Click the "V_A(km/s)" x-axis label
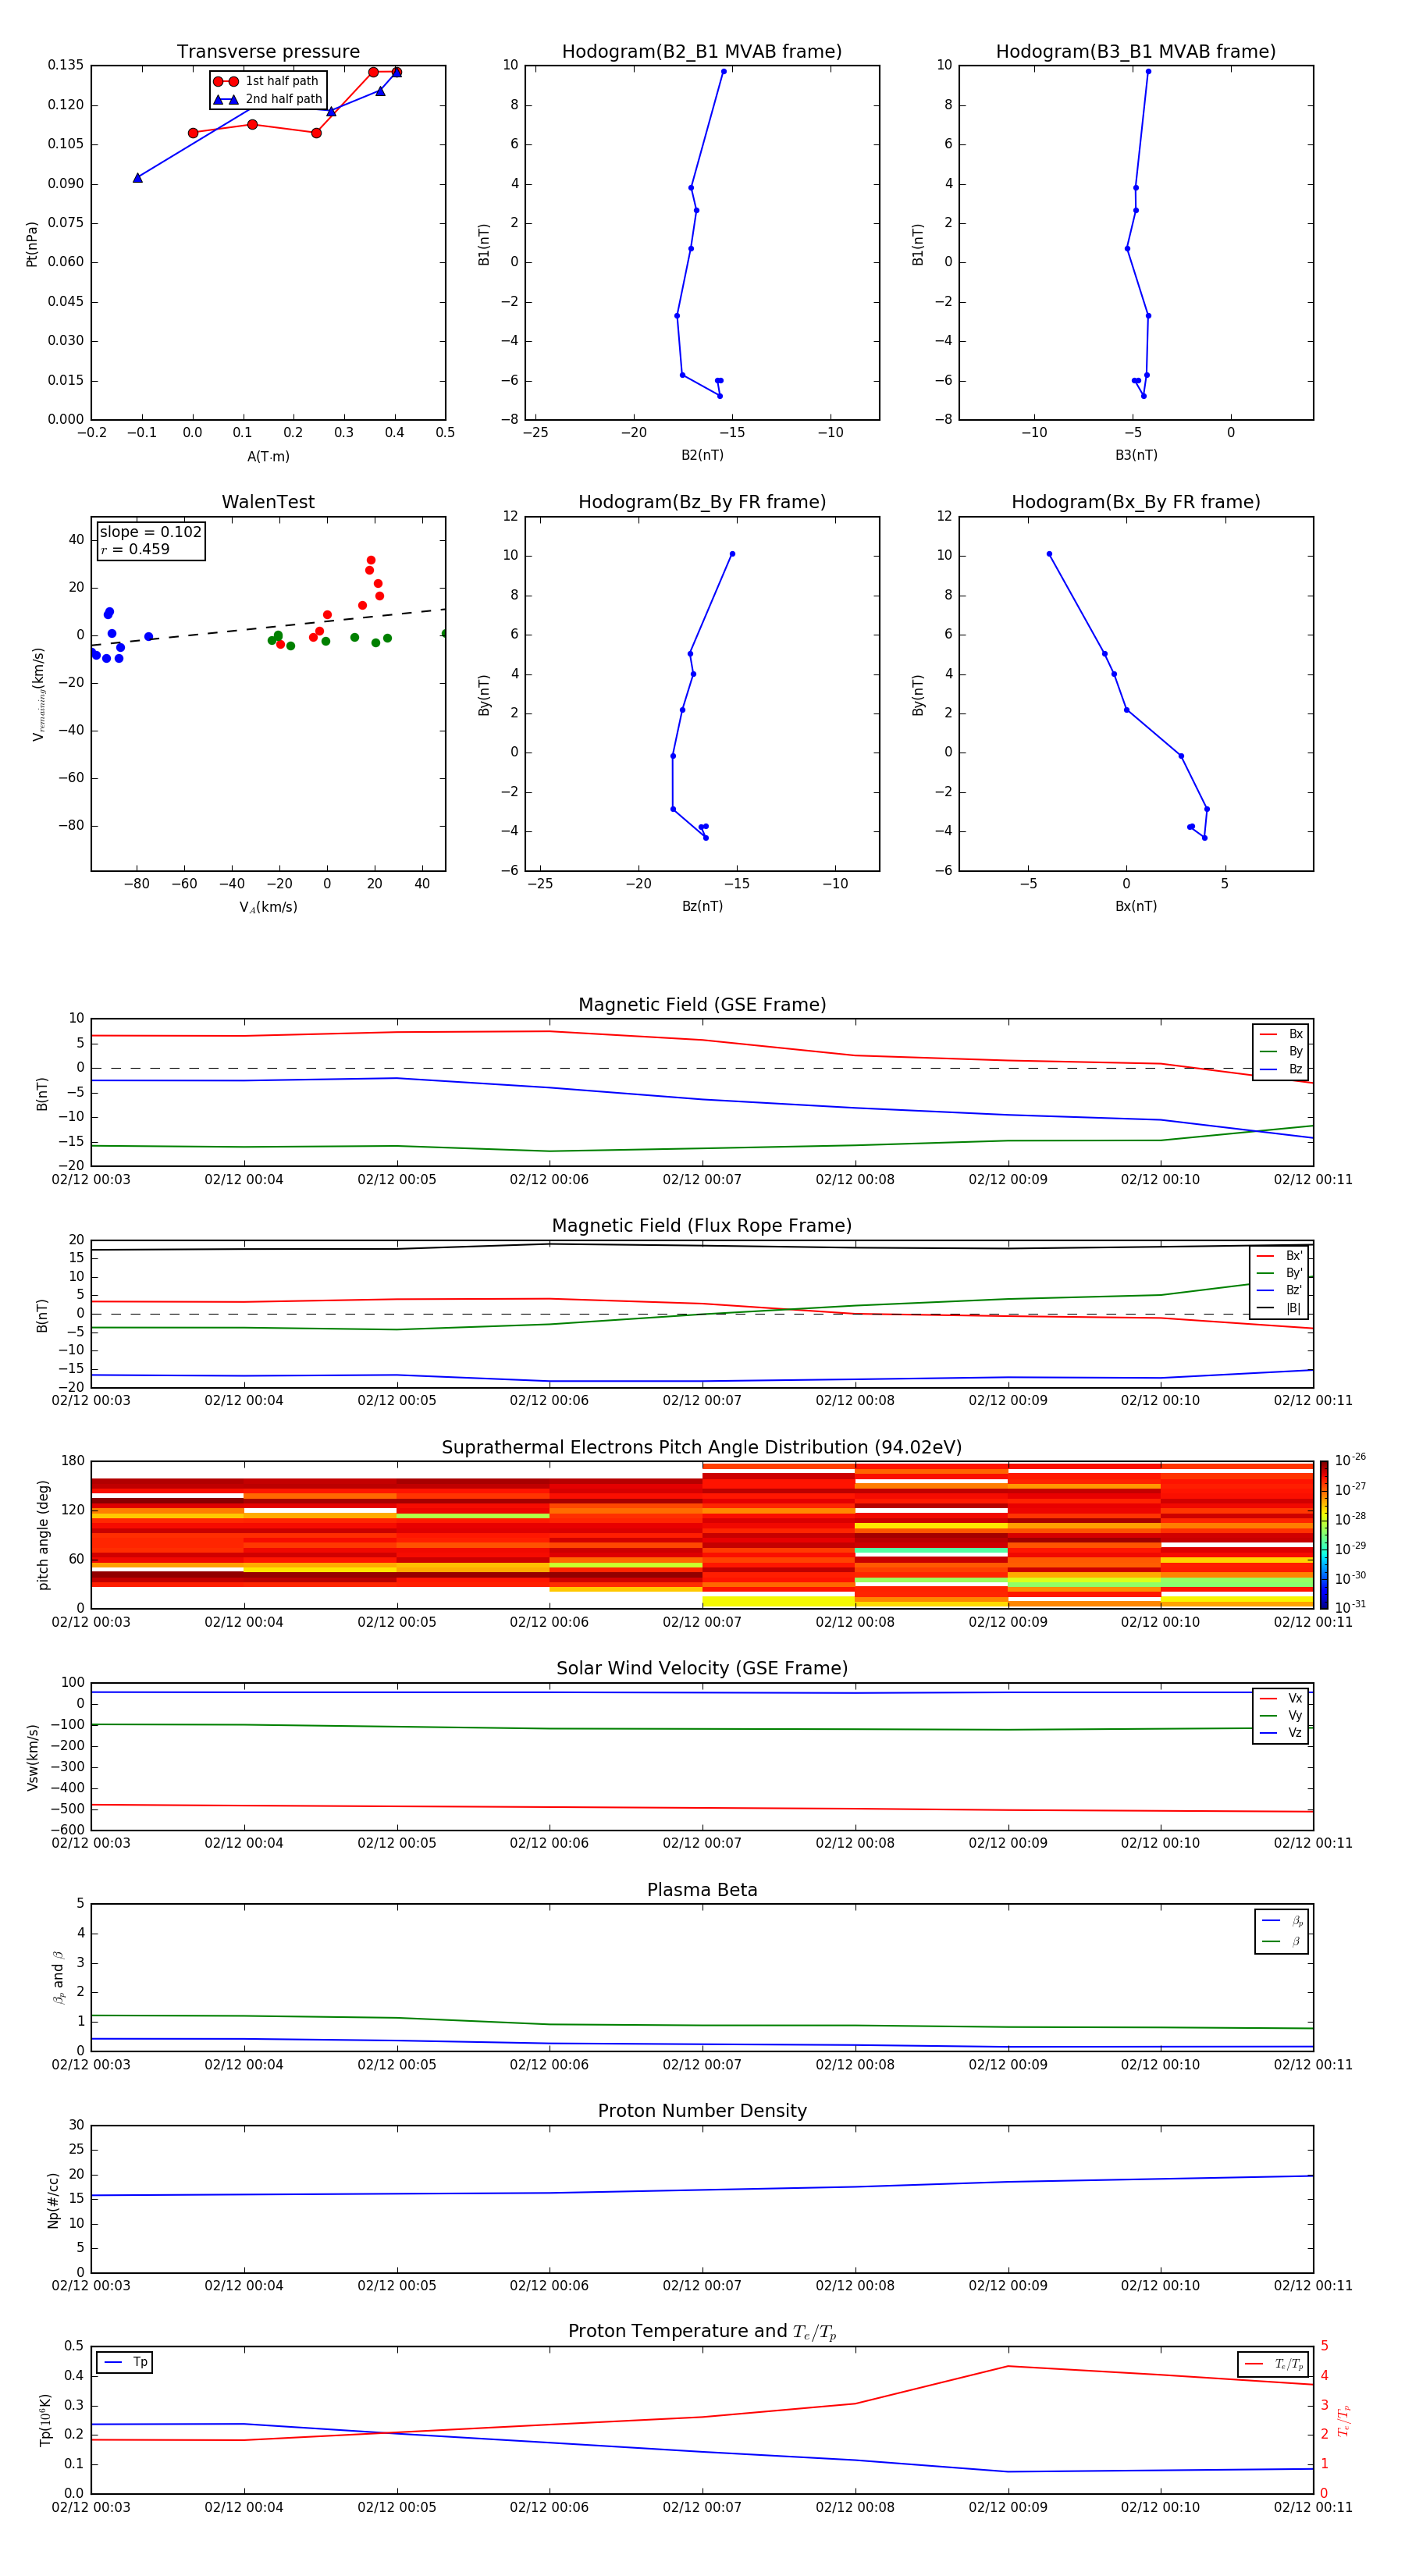This screenshot has height=2576, width=1405. point(268,907)
